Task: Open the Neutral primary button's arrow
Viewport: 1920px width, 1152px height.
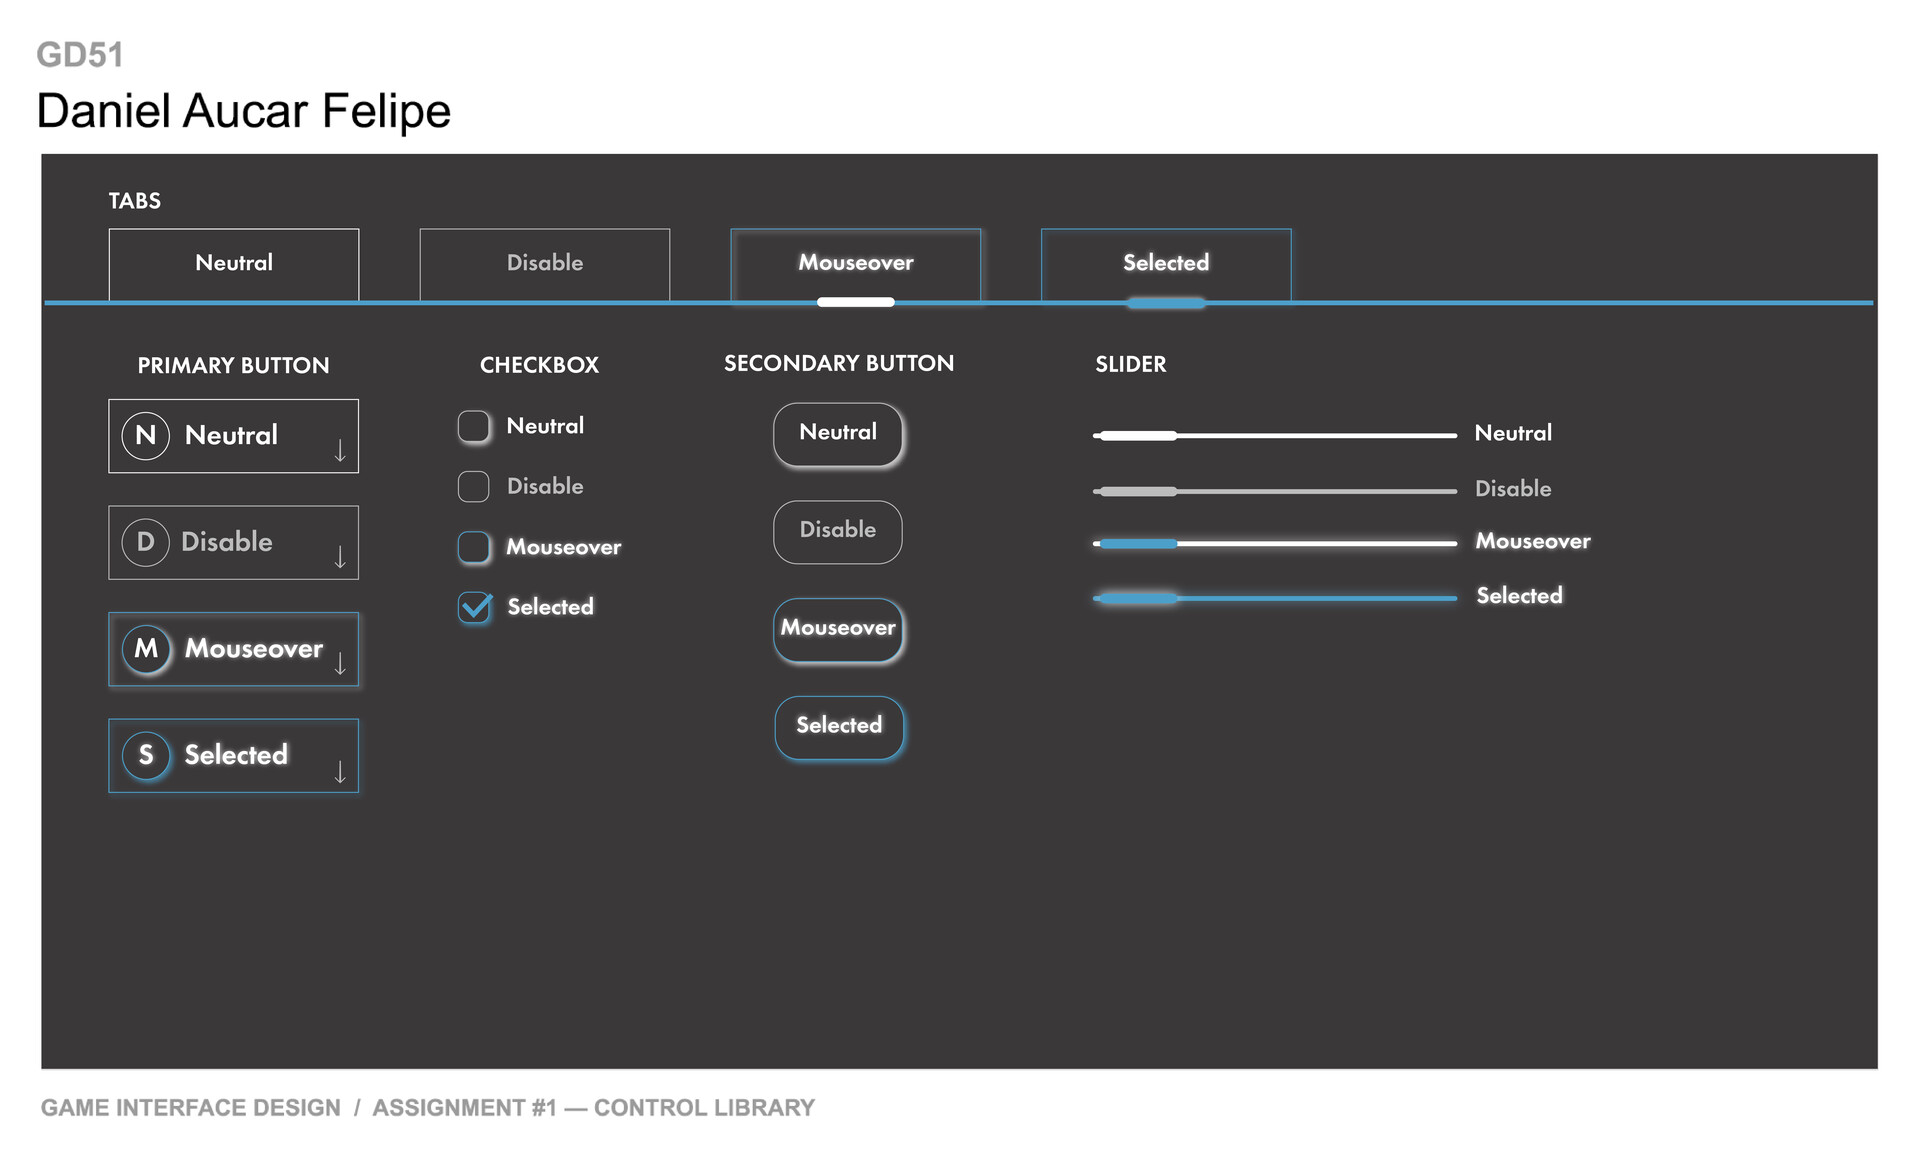Action: pyautogui.click(x=340, y=451)
